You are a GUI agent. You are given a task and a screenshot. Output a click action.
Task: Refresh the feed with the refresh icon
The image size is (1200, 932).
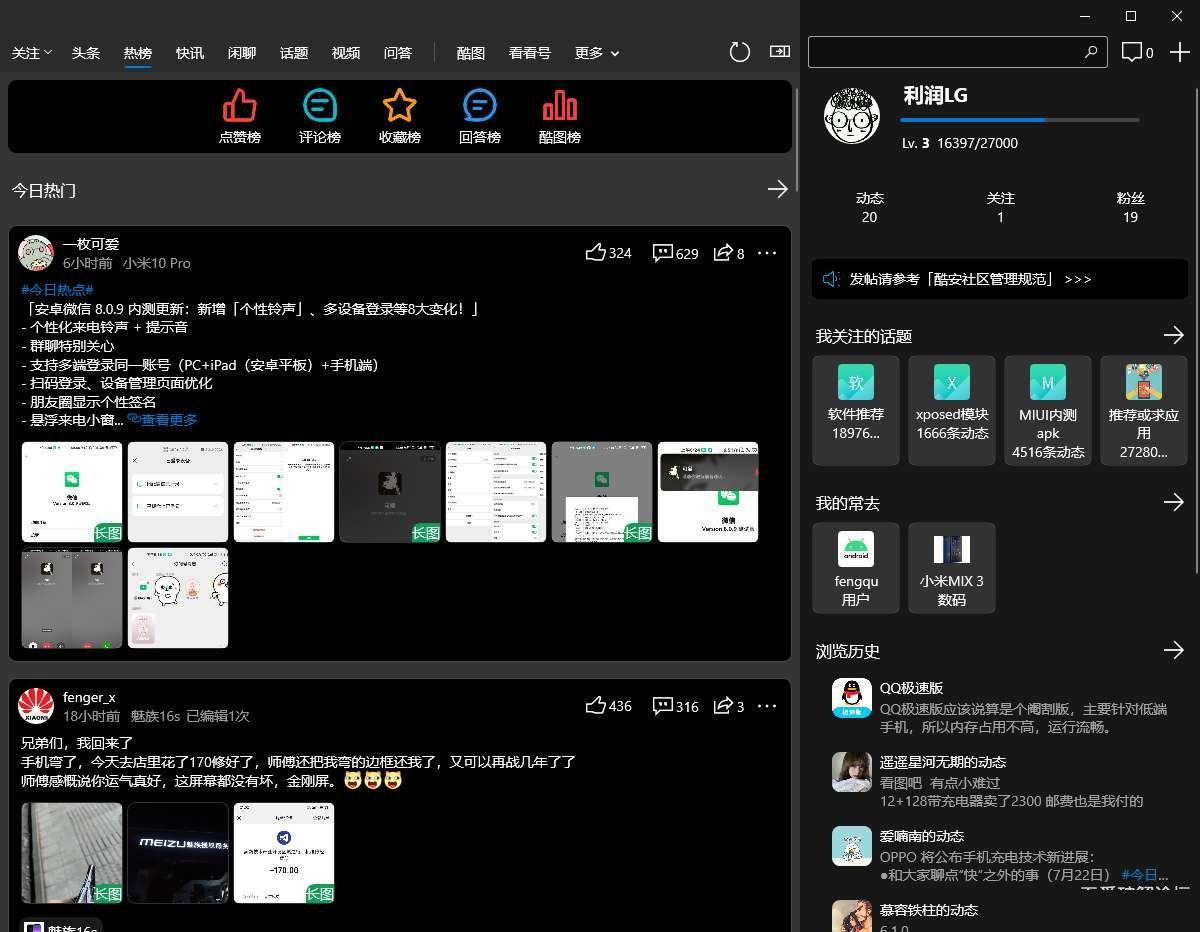[739, 51]
